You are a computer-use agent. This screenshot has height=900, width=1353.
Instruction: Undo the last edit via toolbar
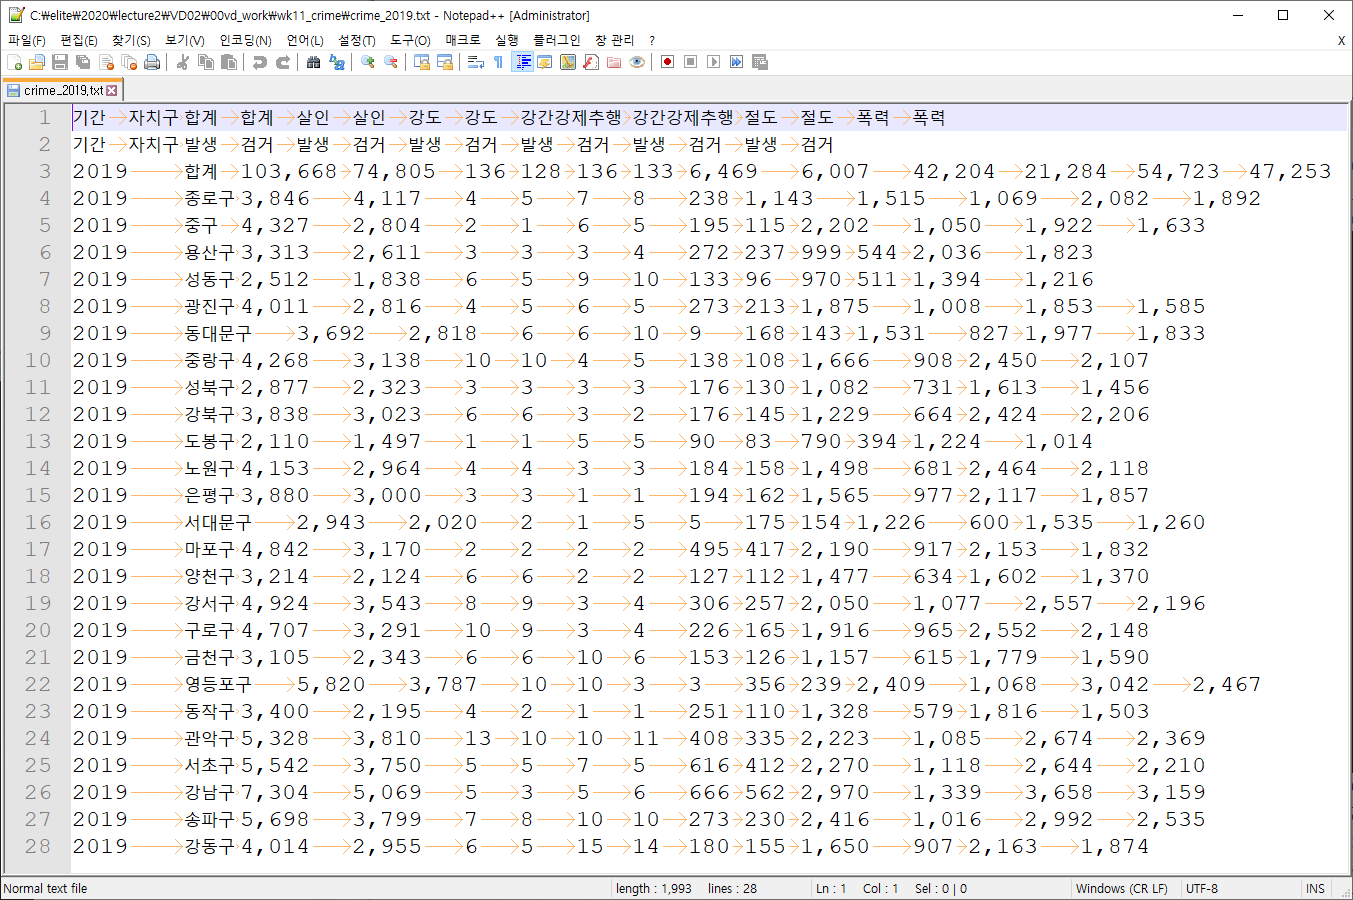click(x=260, y=62)
